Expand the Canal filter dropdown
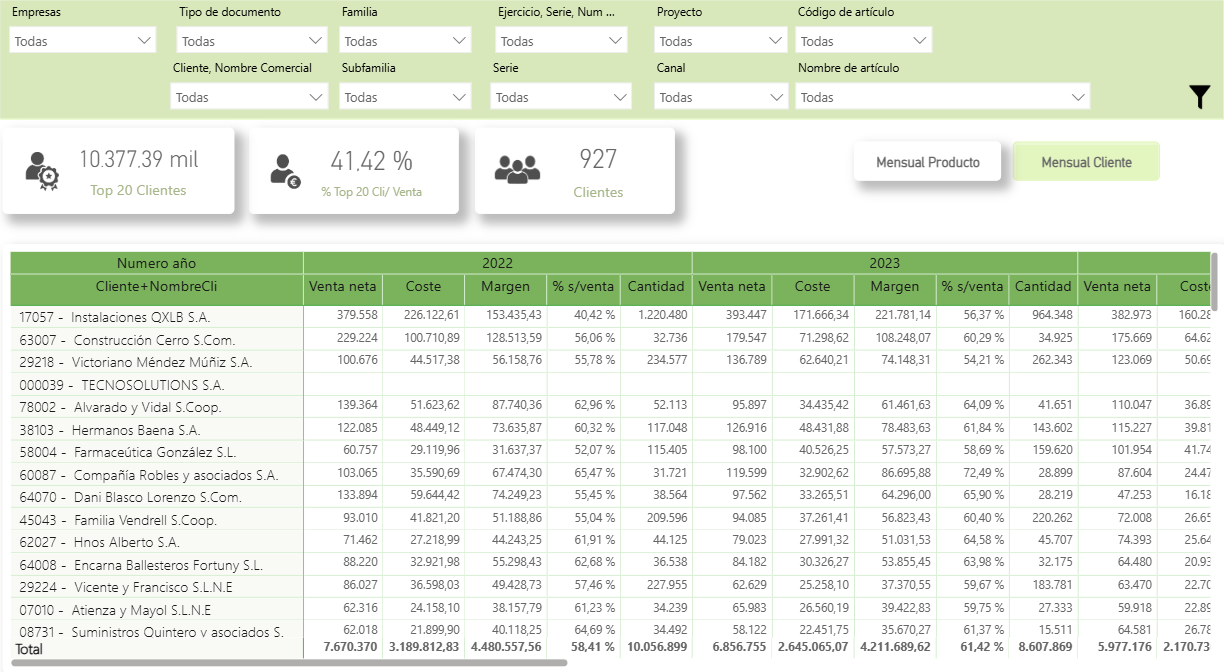Screen dimensions: 1224x672 [721, 97]
